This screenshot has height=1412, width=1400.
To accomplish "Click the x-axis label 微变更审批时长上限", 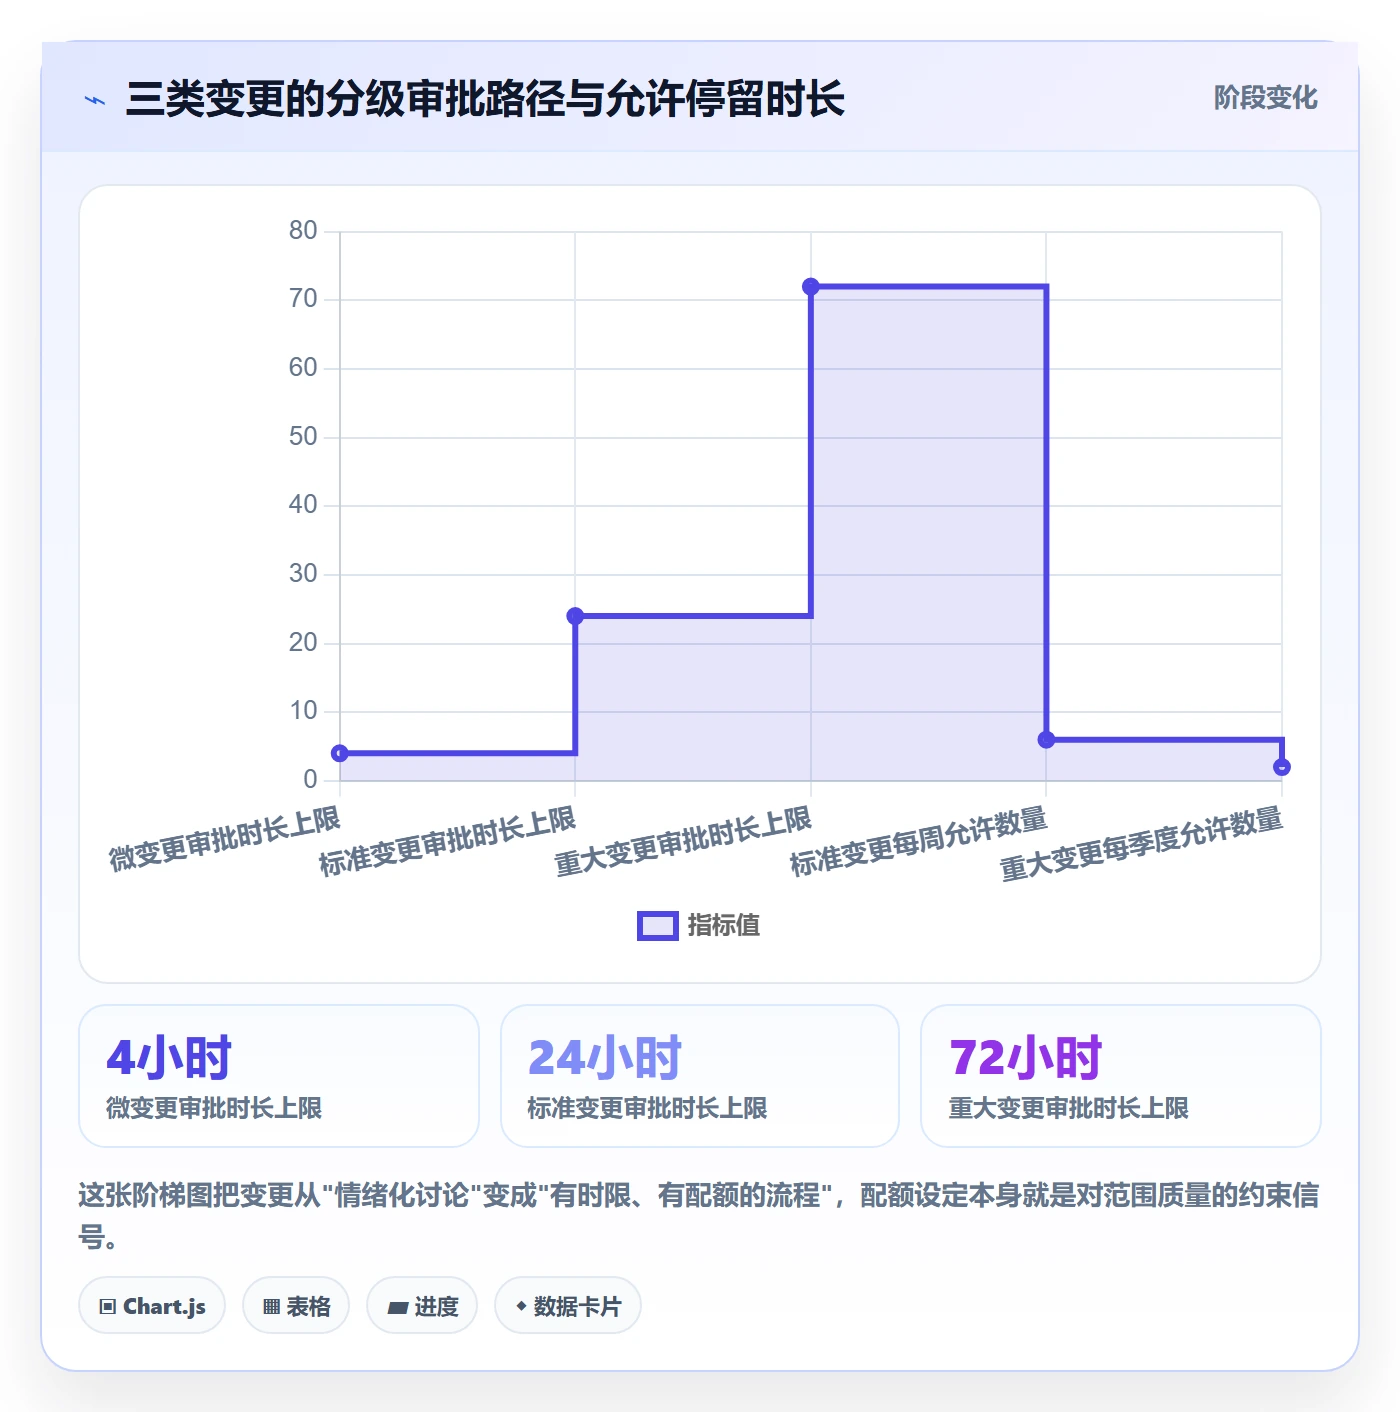I will coord(225,838).
